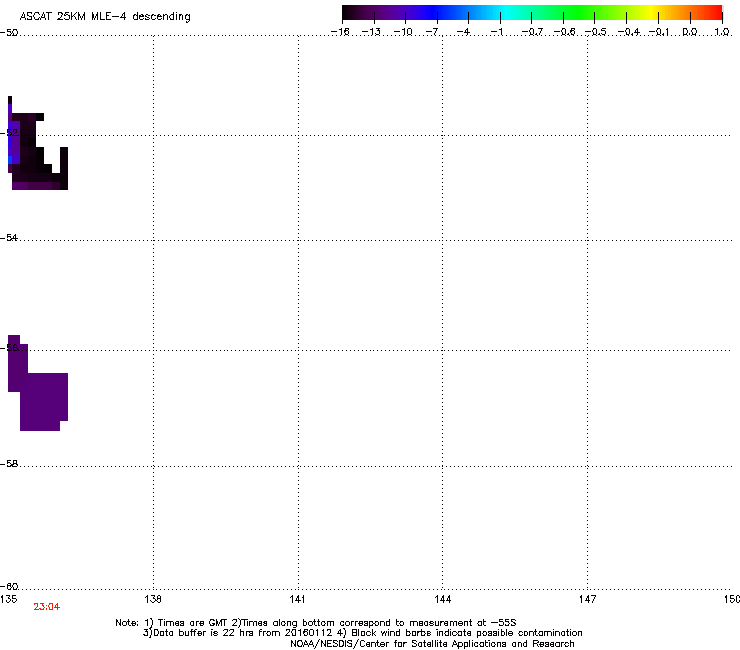This screenshot has width=740, height=650.
Task: Select the -16 label on the color scale
Action: (x=340, y=32)
